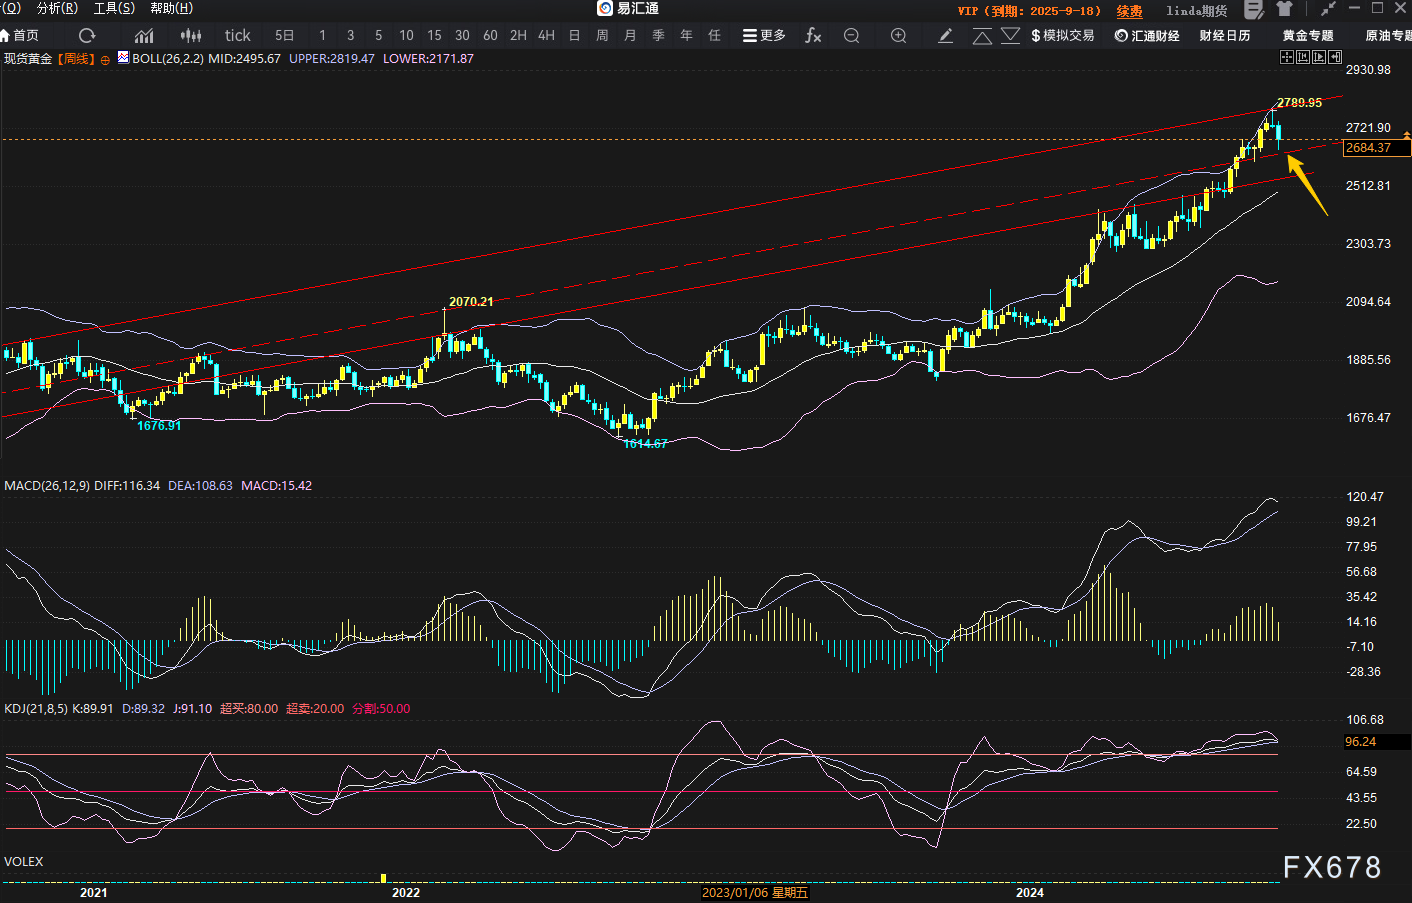The width and height of the screenshot is (1412, 903).
Task: Expand the 更多 (More) periods list
Action: (x=764, y=36)
